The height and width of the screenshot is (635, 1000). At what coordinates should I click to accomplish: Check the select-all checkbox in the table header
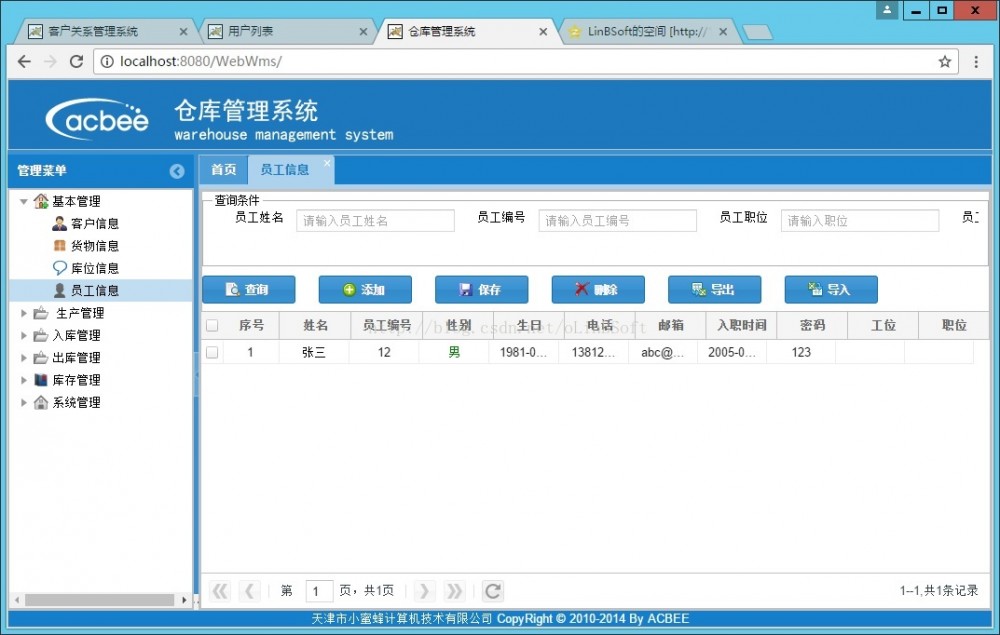click(x=214, y=324)
